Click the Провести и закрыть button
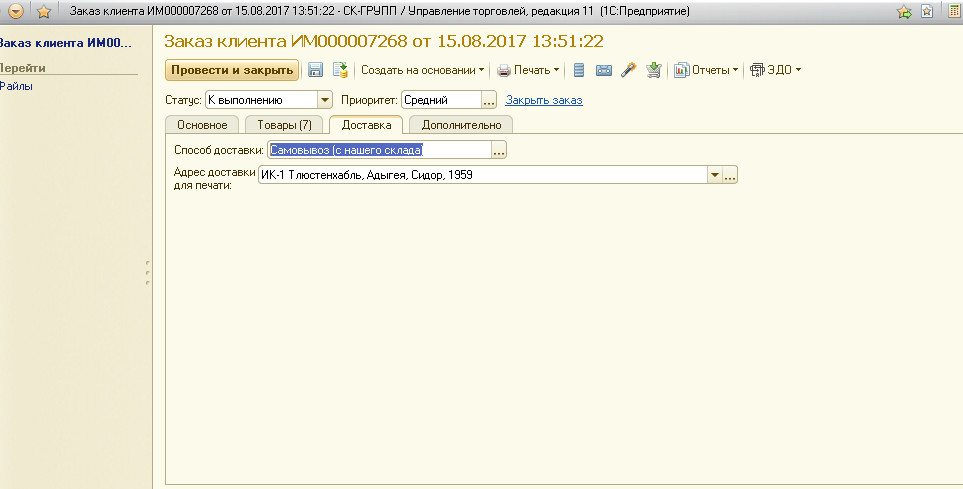Viewport: 963px width, 489px height. click(x=232, y=70)
